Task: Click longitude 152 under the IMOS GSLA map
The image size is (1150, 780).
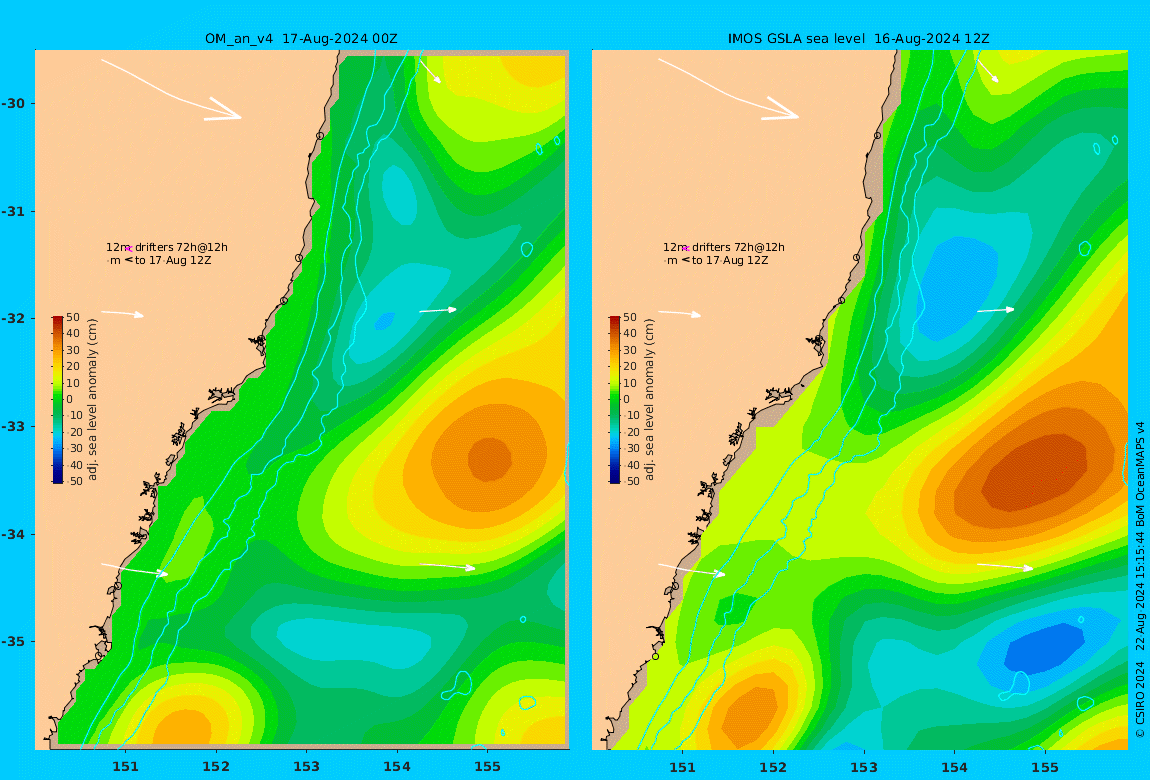Action: coord(773,767)
